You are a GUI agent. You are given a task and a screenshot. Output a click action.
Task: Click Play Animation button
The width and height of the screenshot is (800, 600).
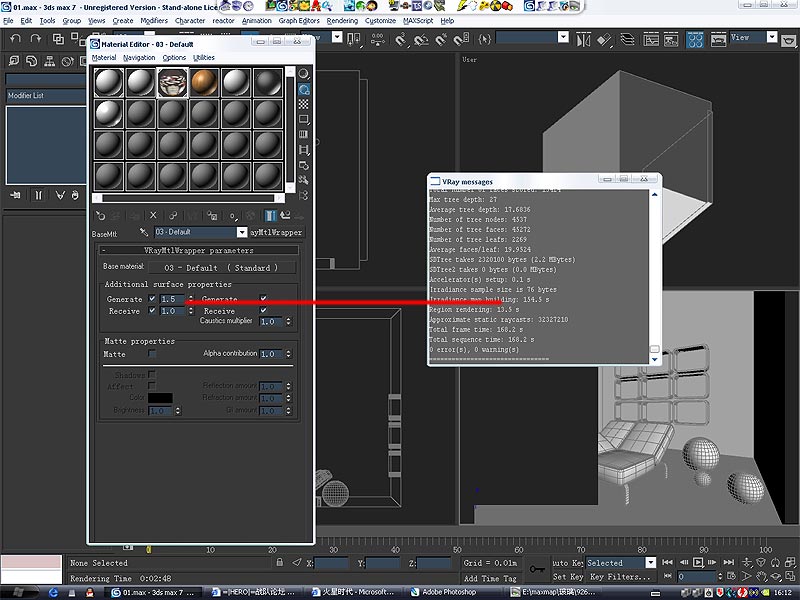coord(697,562)
